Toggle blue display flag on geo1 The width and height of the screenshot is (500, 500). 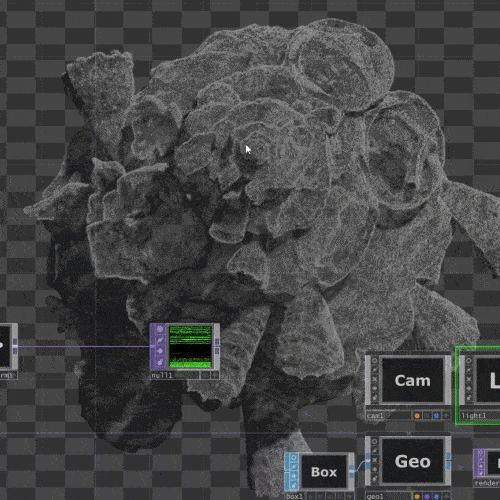pyautogui.click(x=436, y=496)
